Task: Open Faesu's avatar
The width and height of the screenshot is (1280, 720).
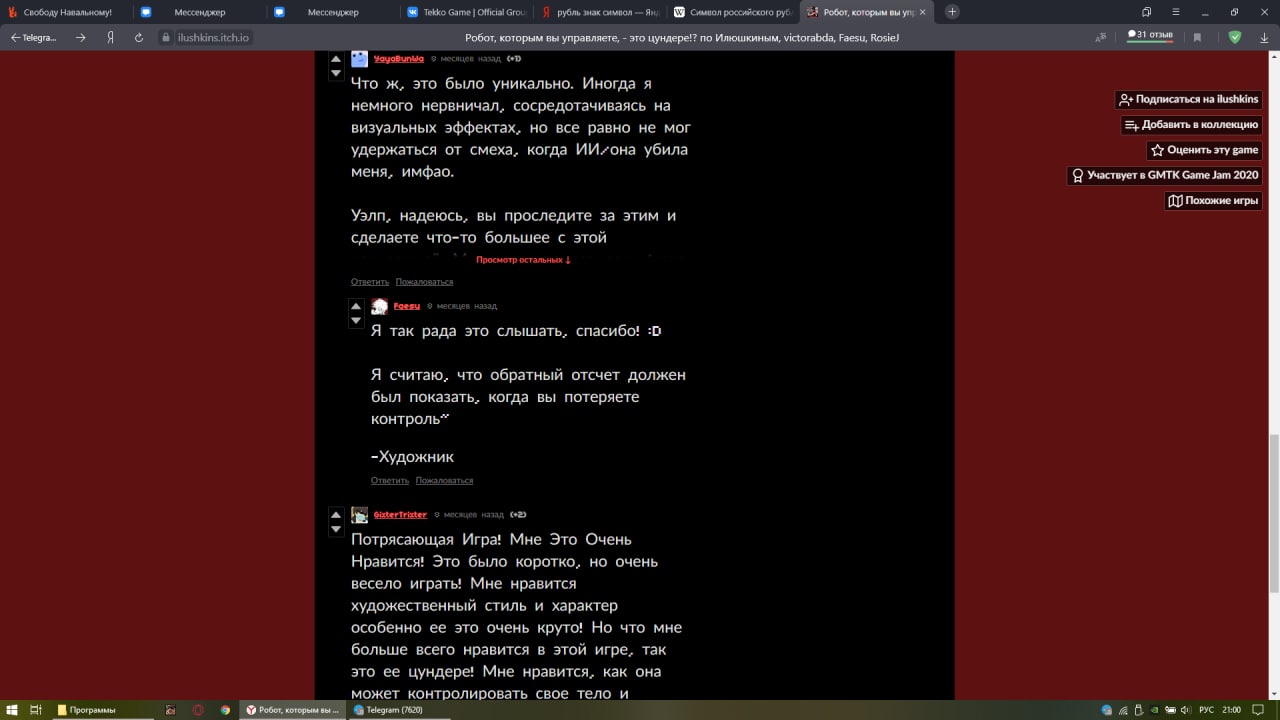Action: tap(379, 306)
